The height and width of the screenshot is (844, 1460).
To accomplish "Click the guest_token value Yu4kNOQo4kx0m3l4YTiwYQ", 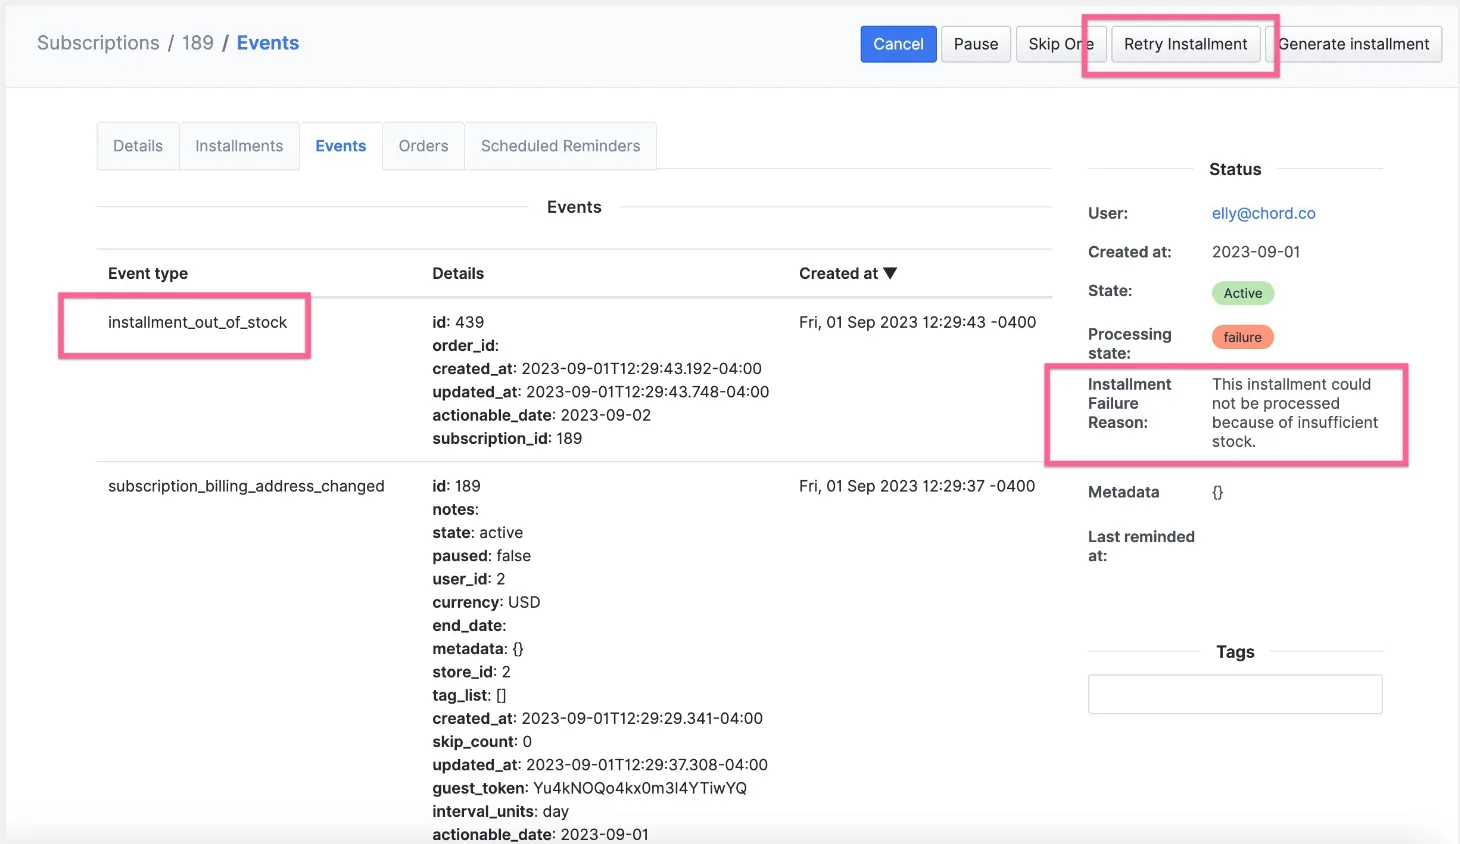I will tap(640, 788).
